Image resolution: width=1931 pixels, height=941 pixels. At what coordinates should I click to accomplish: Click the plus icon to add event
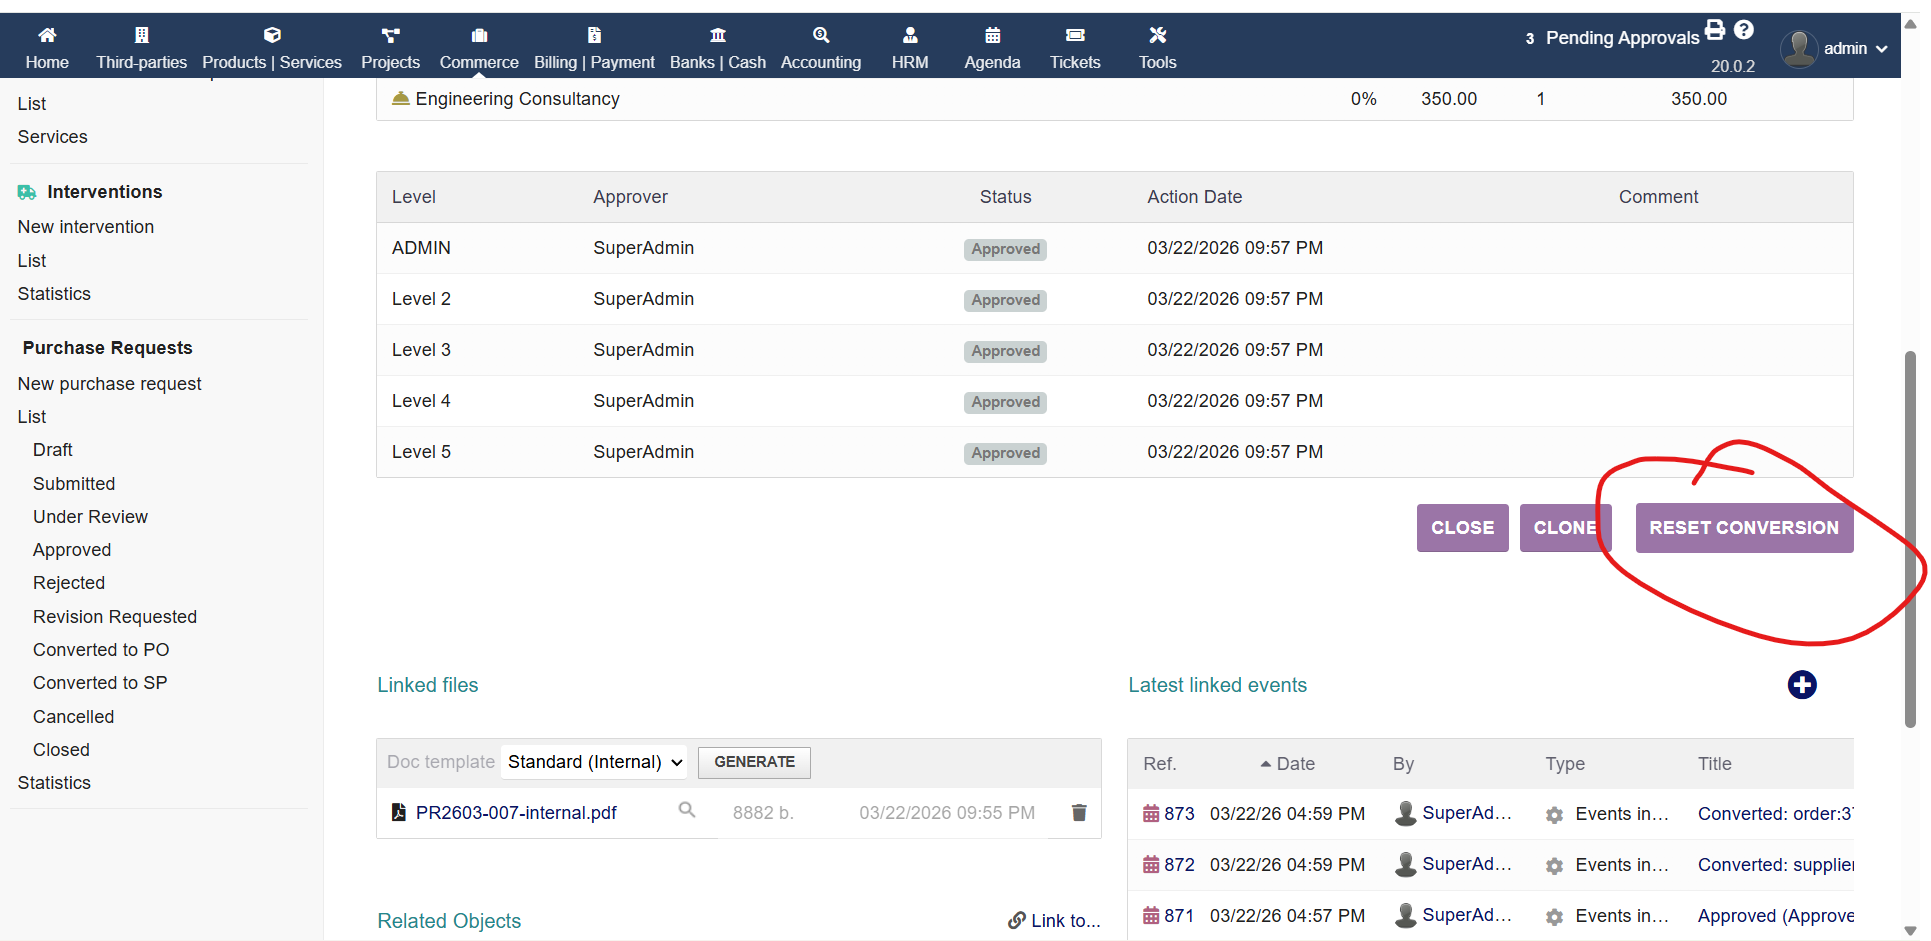[1801, 685]
